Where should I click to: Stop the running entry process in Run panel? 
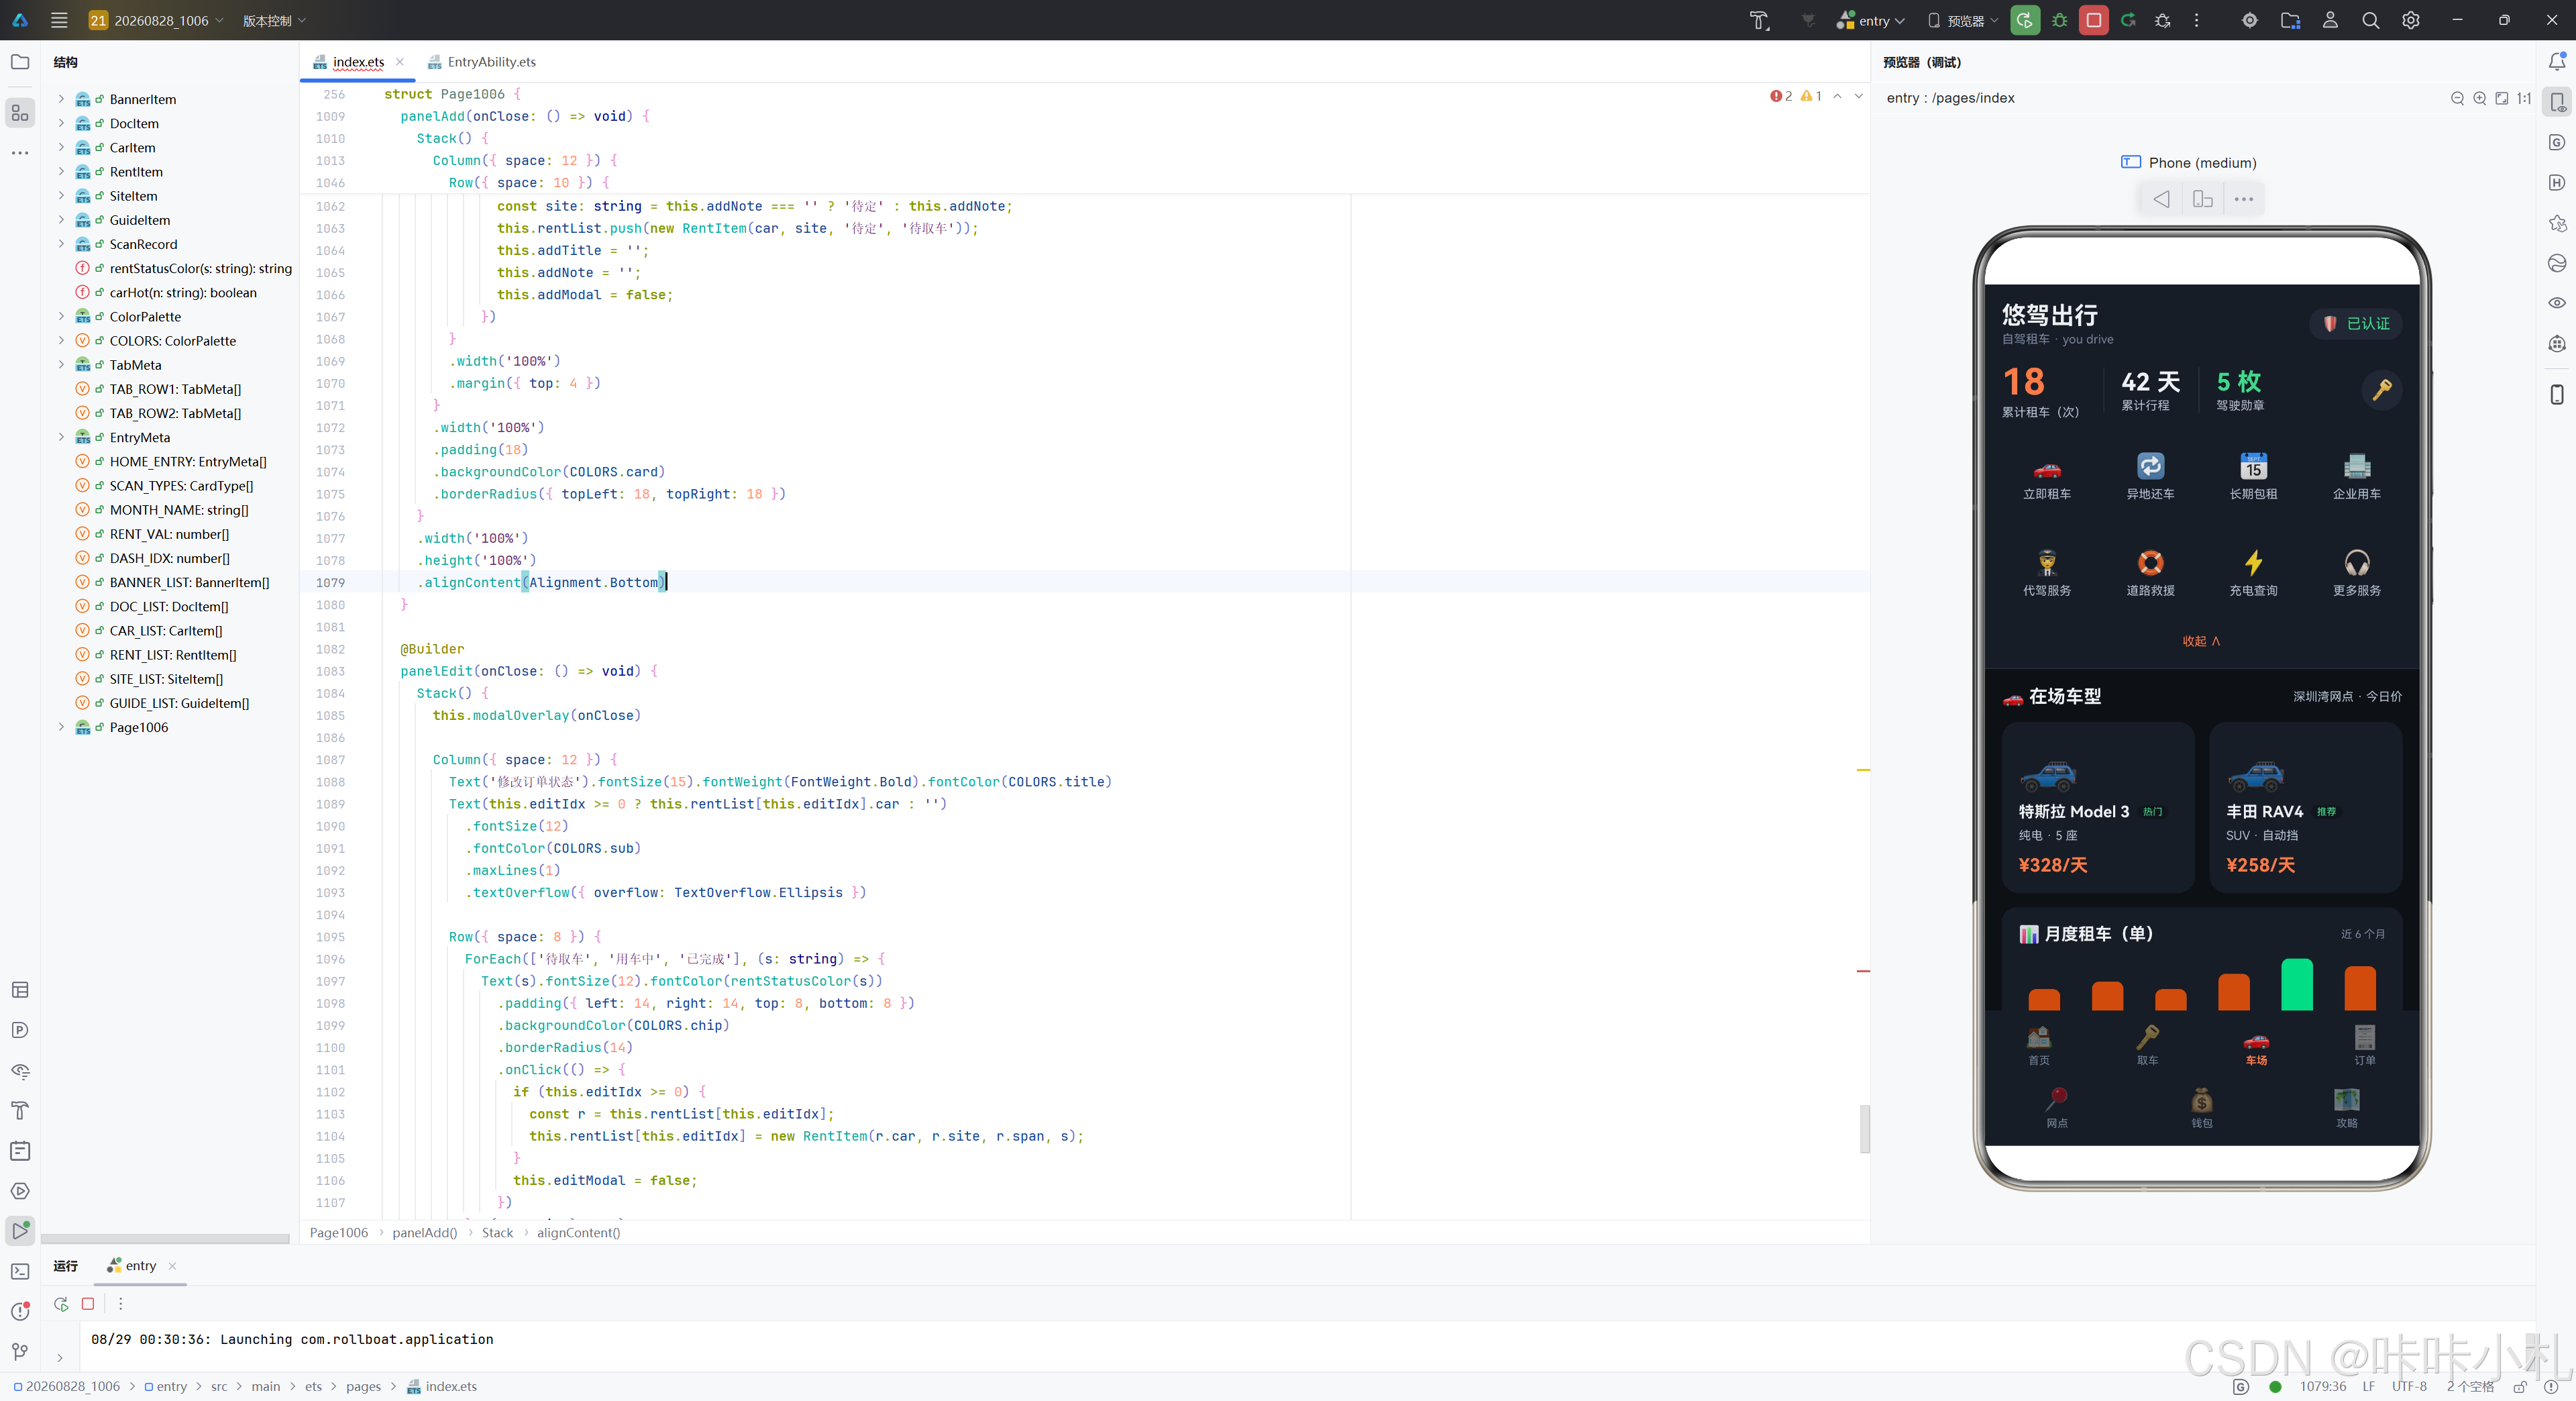[88, 1303]
